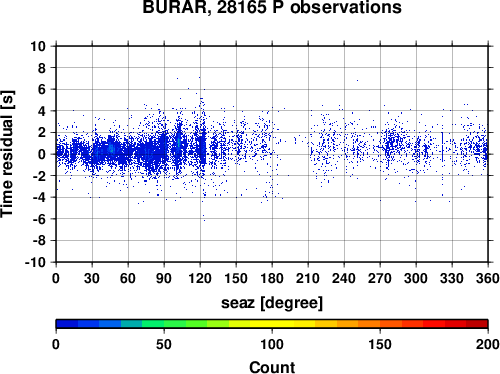Viewport: 500px width, 374px height.
Task: Click the orange segment near count 150
Action: [380, 324]
